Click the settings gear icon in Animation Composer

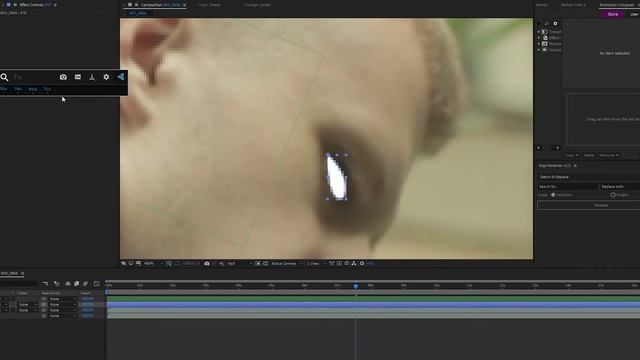coord(555,24)
